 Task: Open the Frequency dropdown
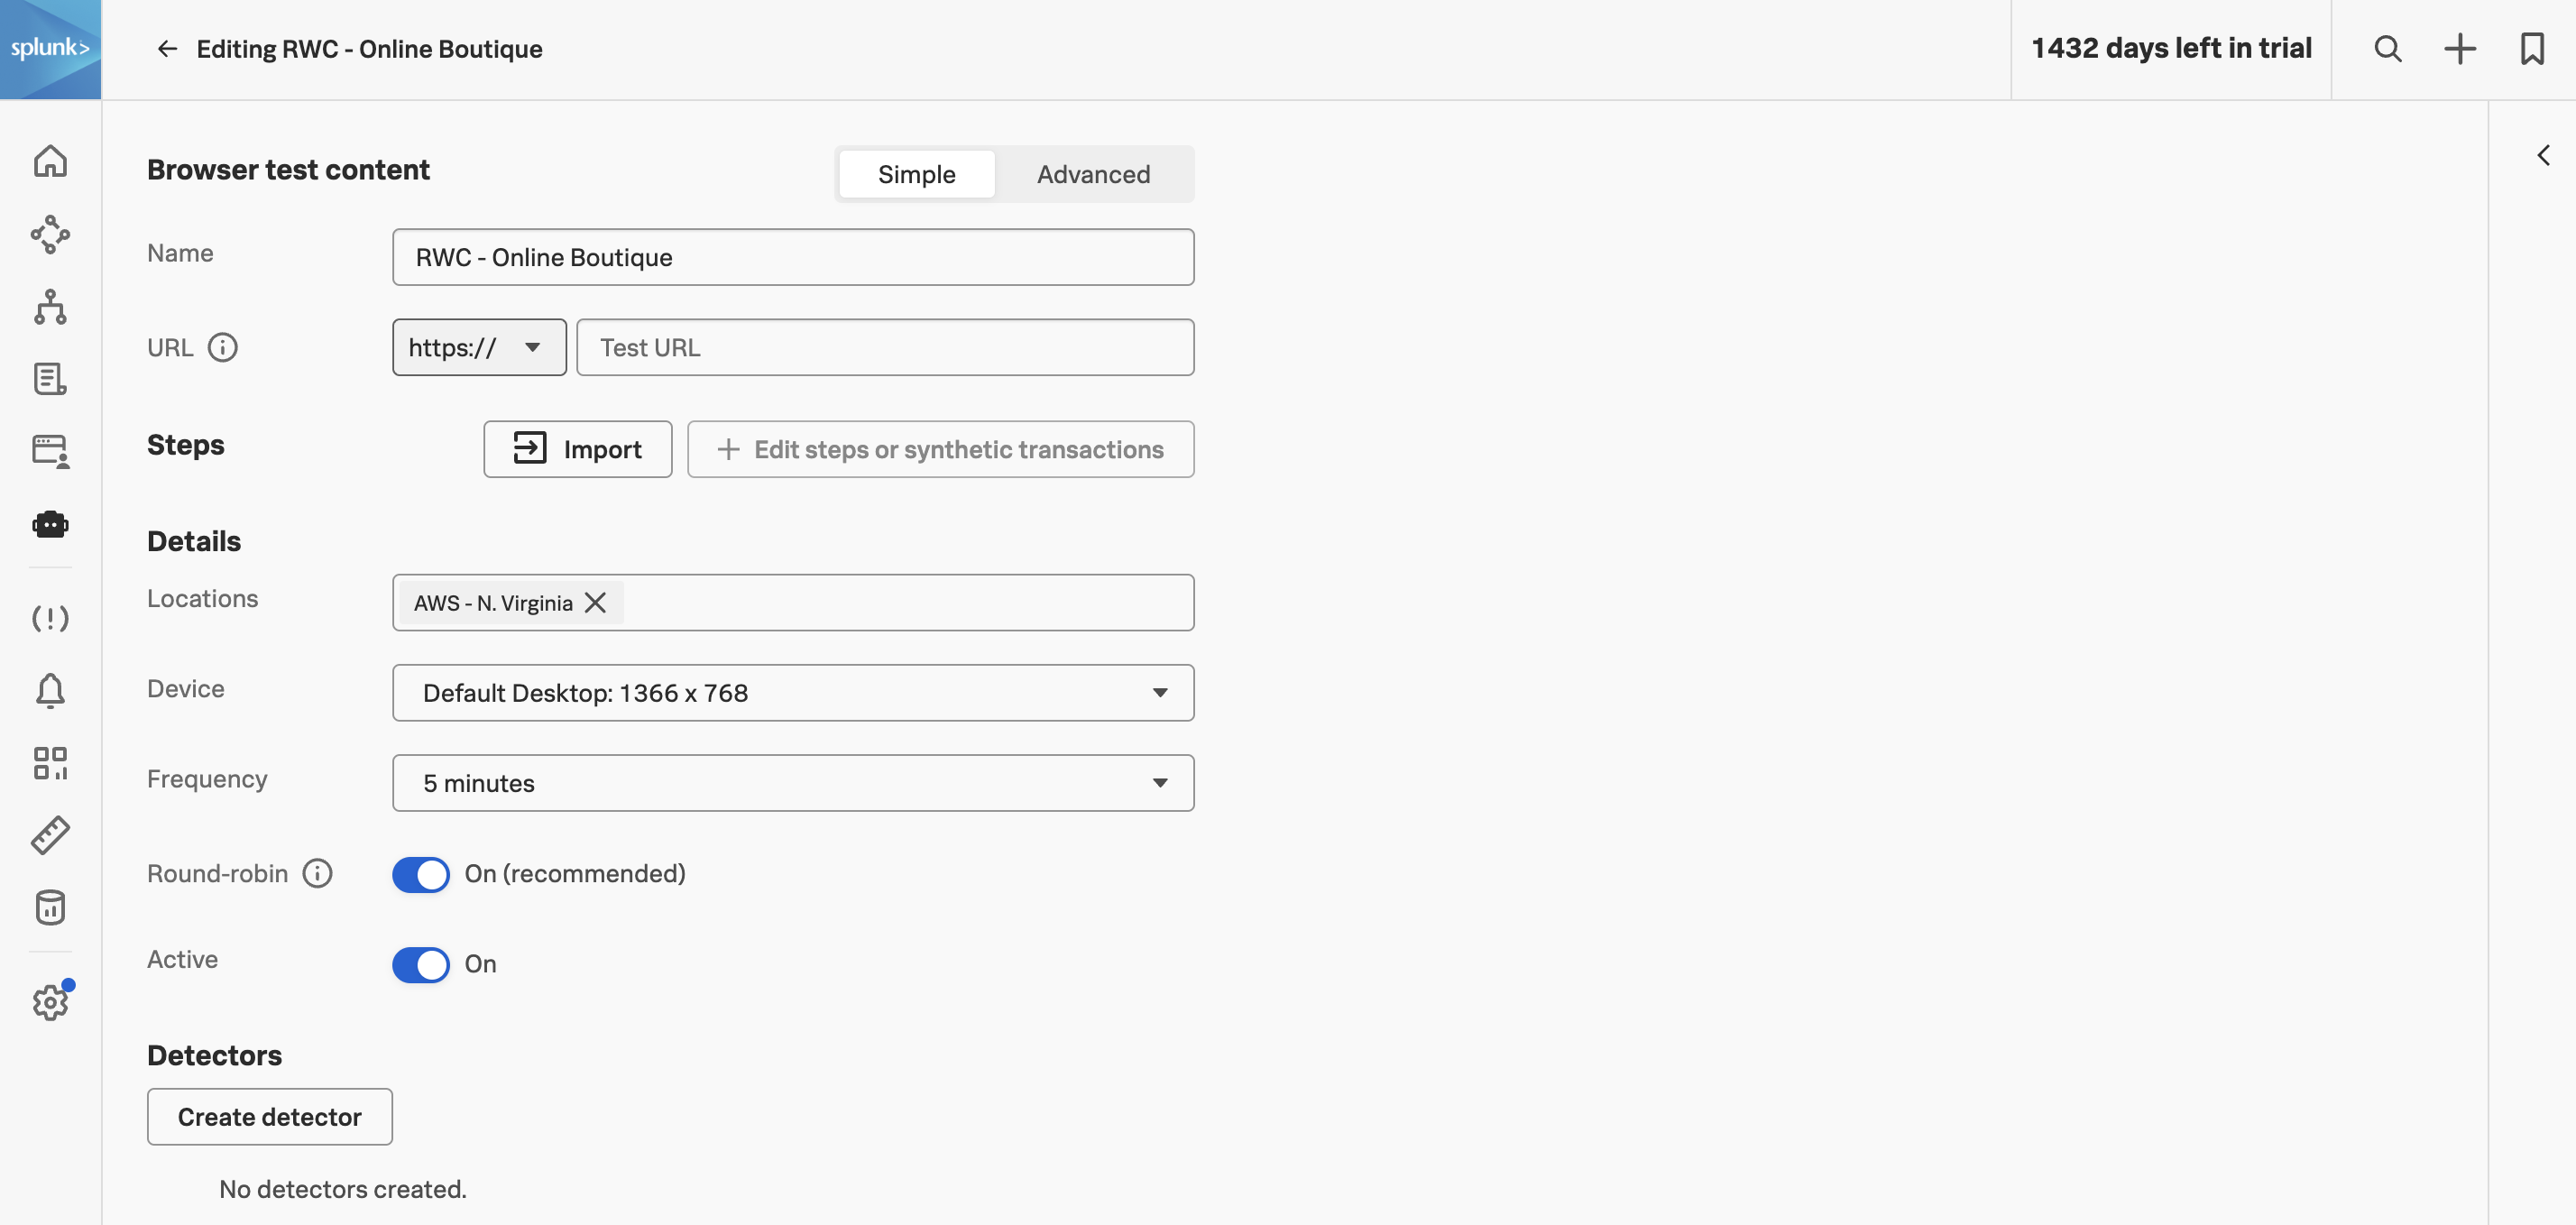click(793, 783)
